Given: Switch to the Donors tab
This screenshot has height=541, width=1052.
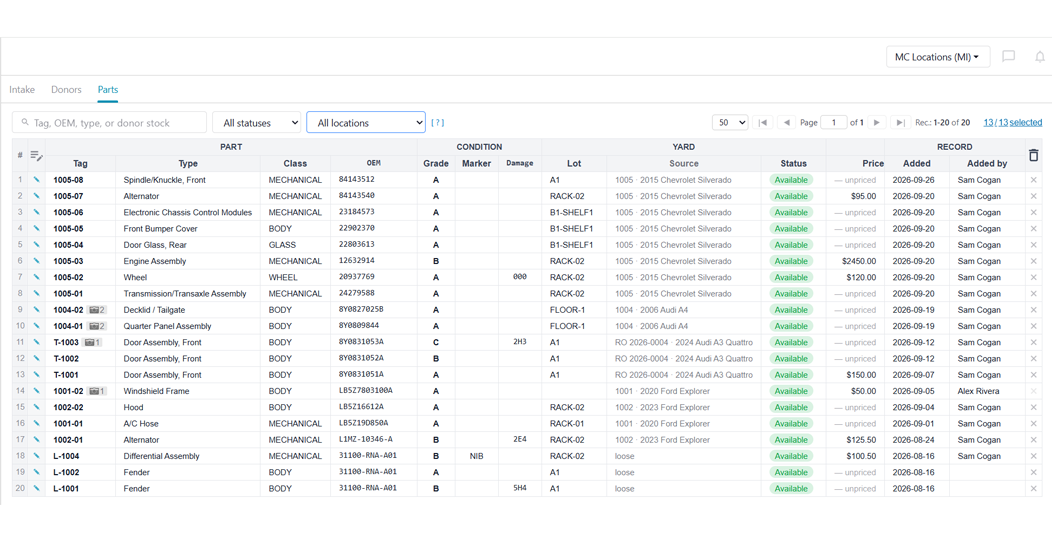Looking at the screenshot, I should [x=66, y=89].
